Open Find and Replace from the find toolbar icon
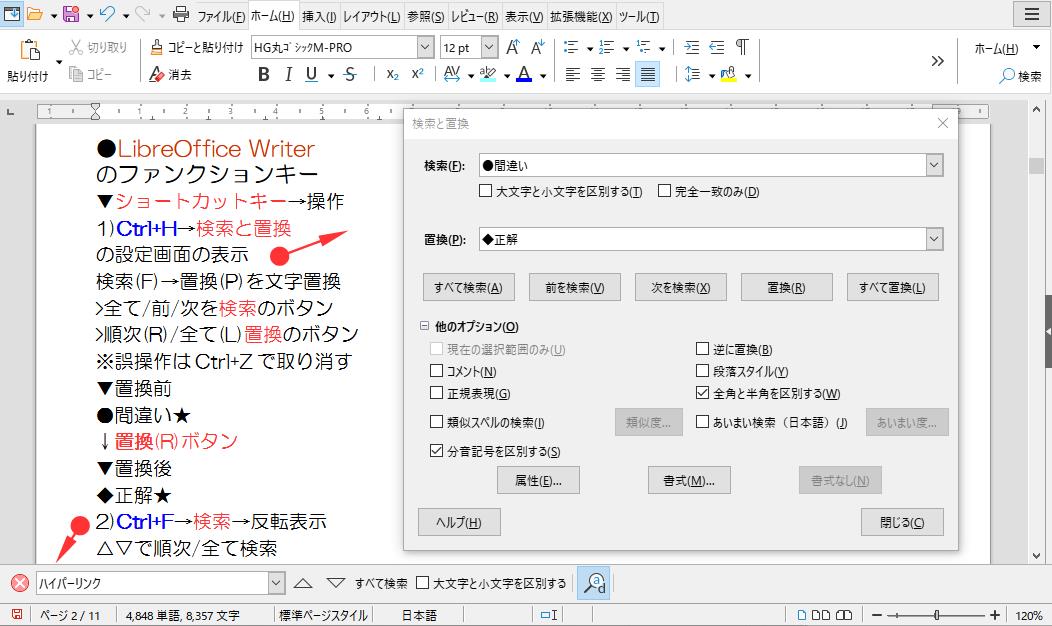The width and height of the screenshot is (1052, 626). click(594, 583)
